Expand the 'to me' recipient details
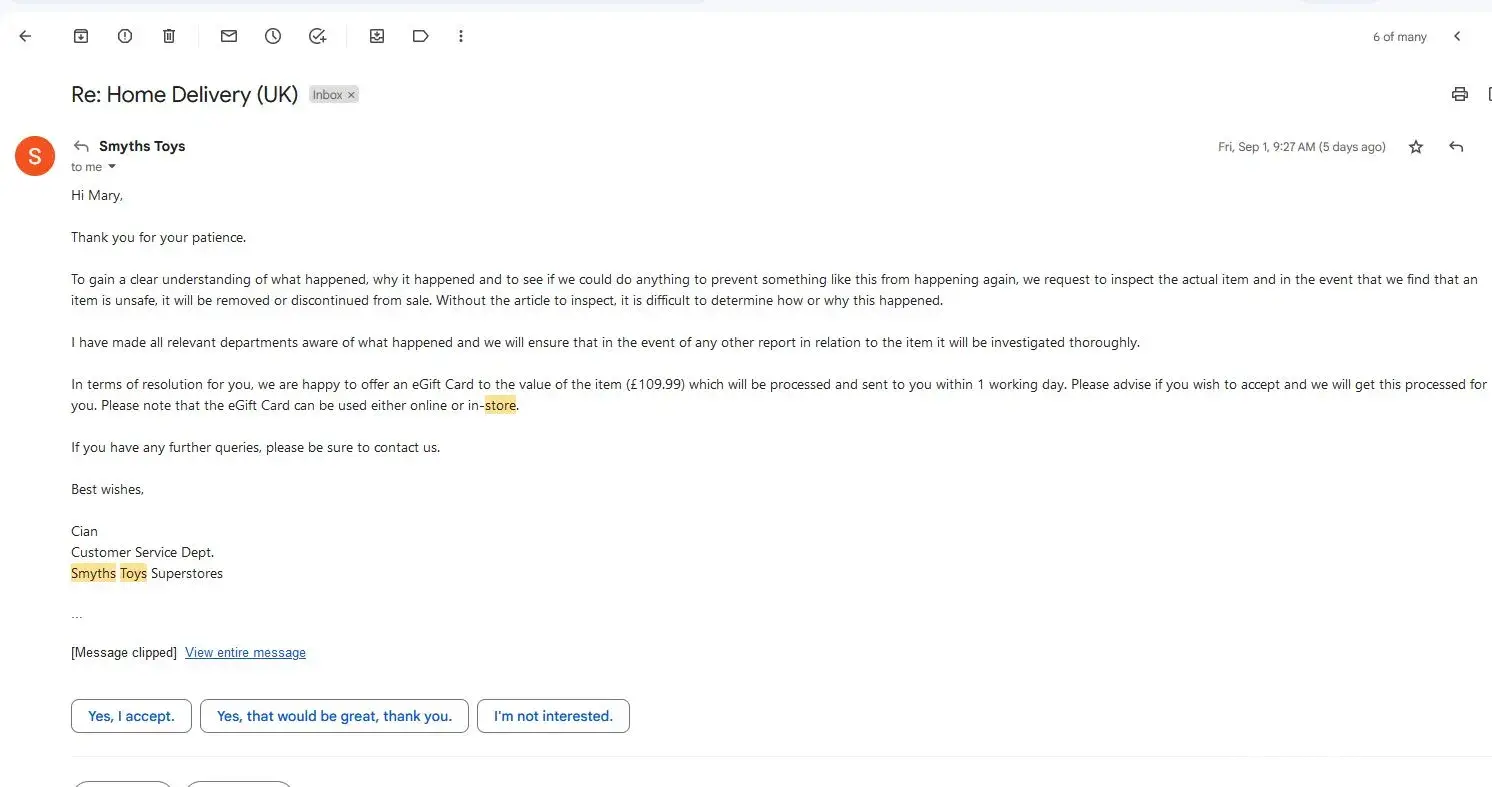 click(x=112, y=167)
